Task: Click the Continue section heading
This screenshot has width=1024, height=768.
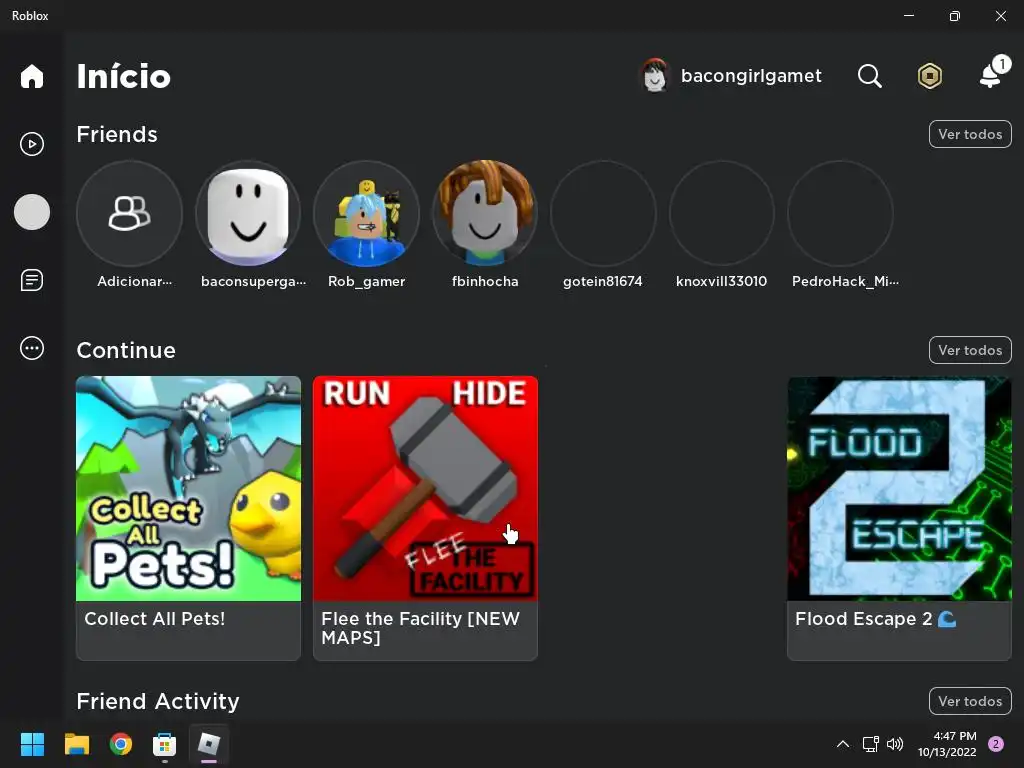Action: (x=126, y=350)
